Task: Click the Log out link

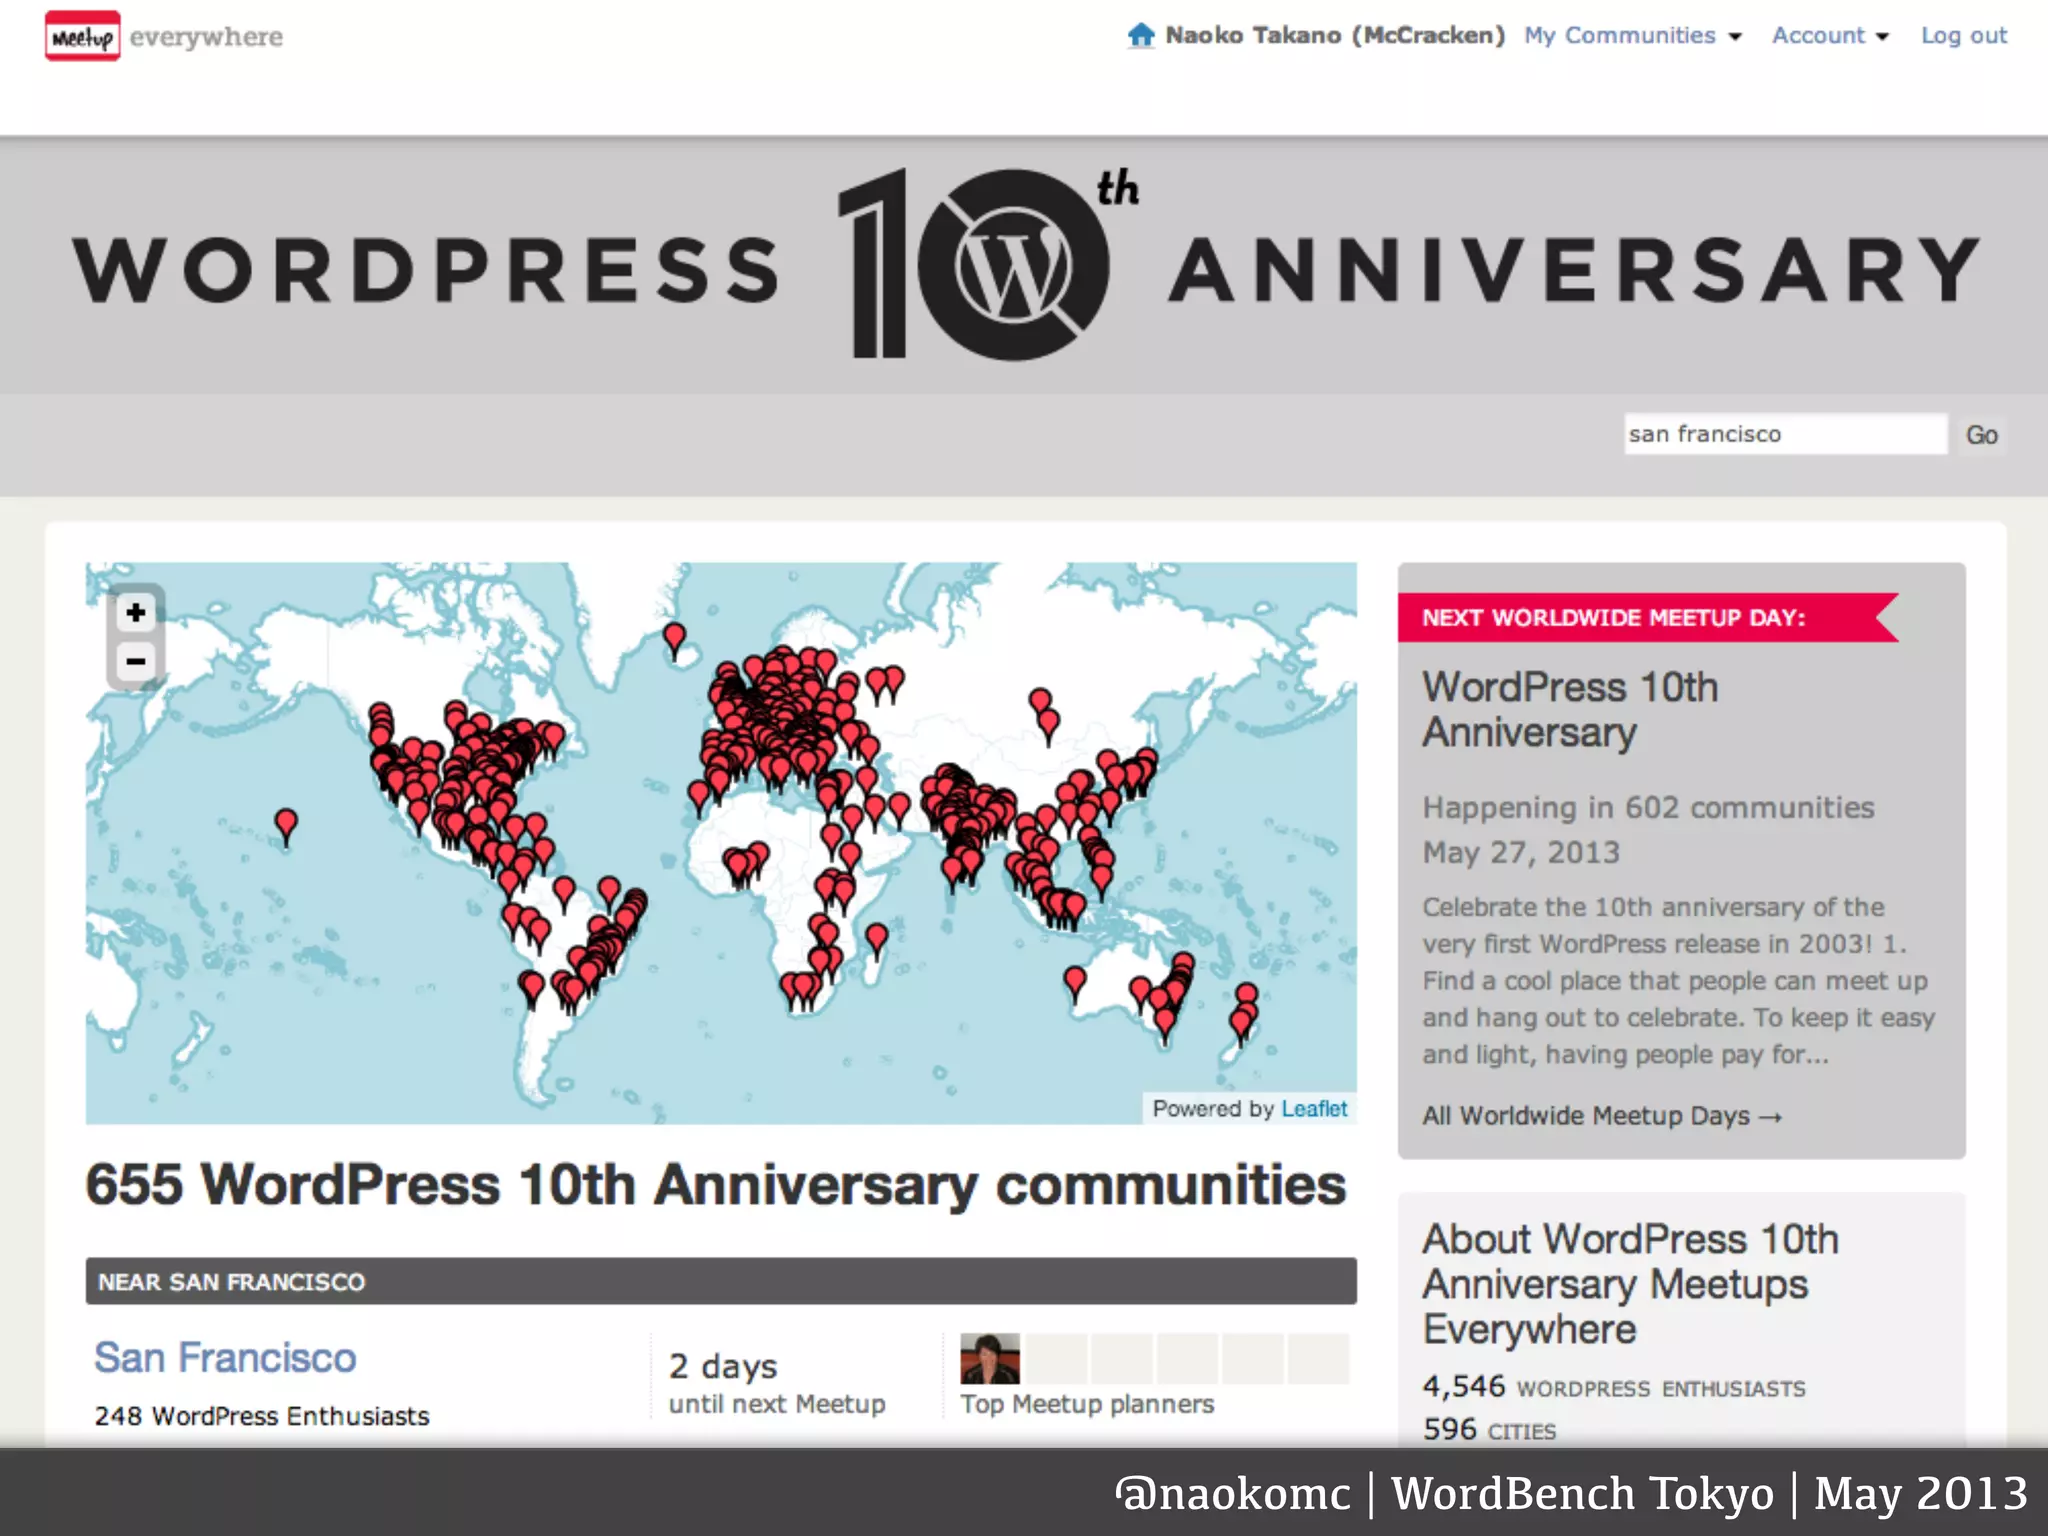Action: [x=1963, y=36]
